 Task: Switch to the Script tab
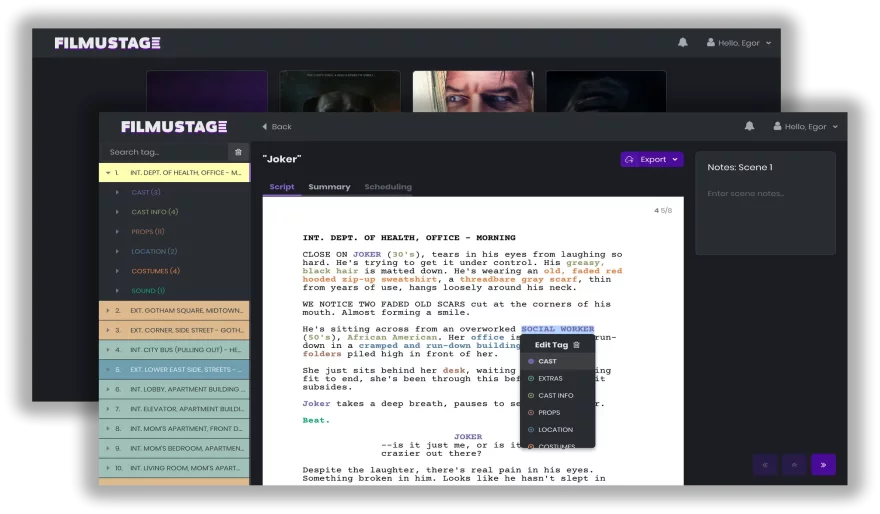pos(282,187)
